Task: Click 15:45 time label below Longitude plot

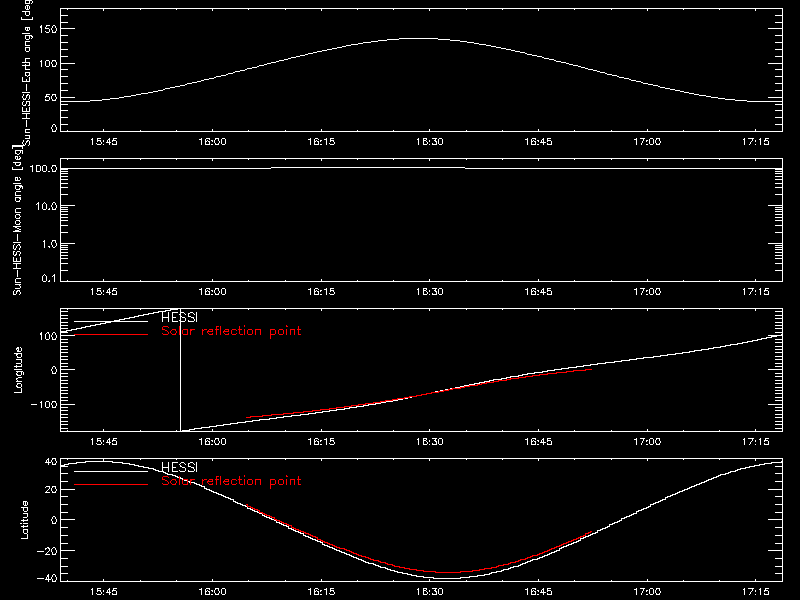Action: point(104,442)
